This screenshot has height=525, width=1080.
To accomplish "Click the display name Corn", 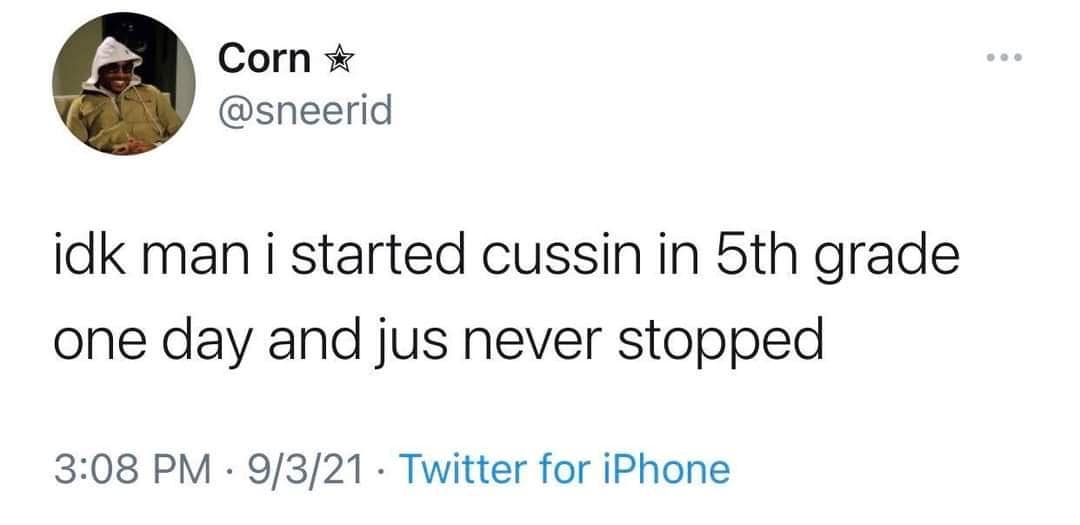I will [x=264, y=60].
